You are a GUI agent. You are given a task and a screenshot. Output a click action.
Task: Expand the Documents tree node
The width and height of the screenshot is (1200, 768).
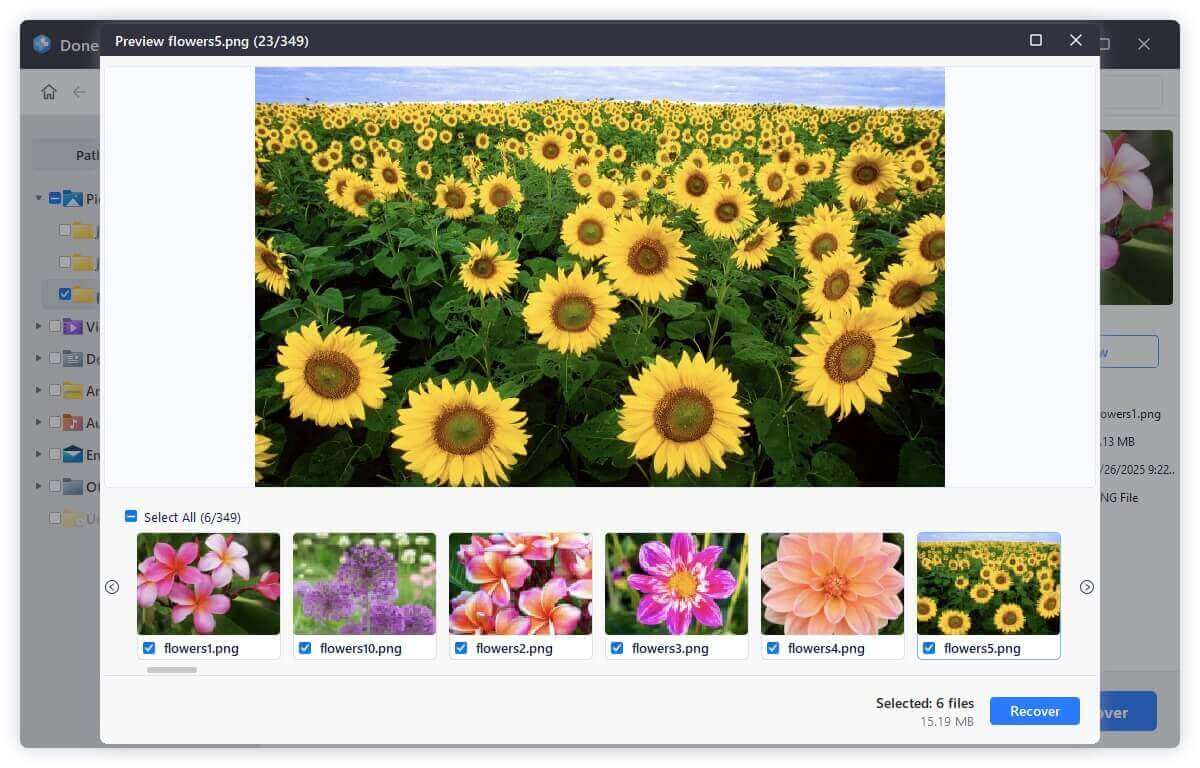[38, 358]
